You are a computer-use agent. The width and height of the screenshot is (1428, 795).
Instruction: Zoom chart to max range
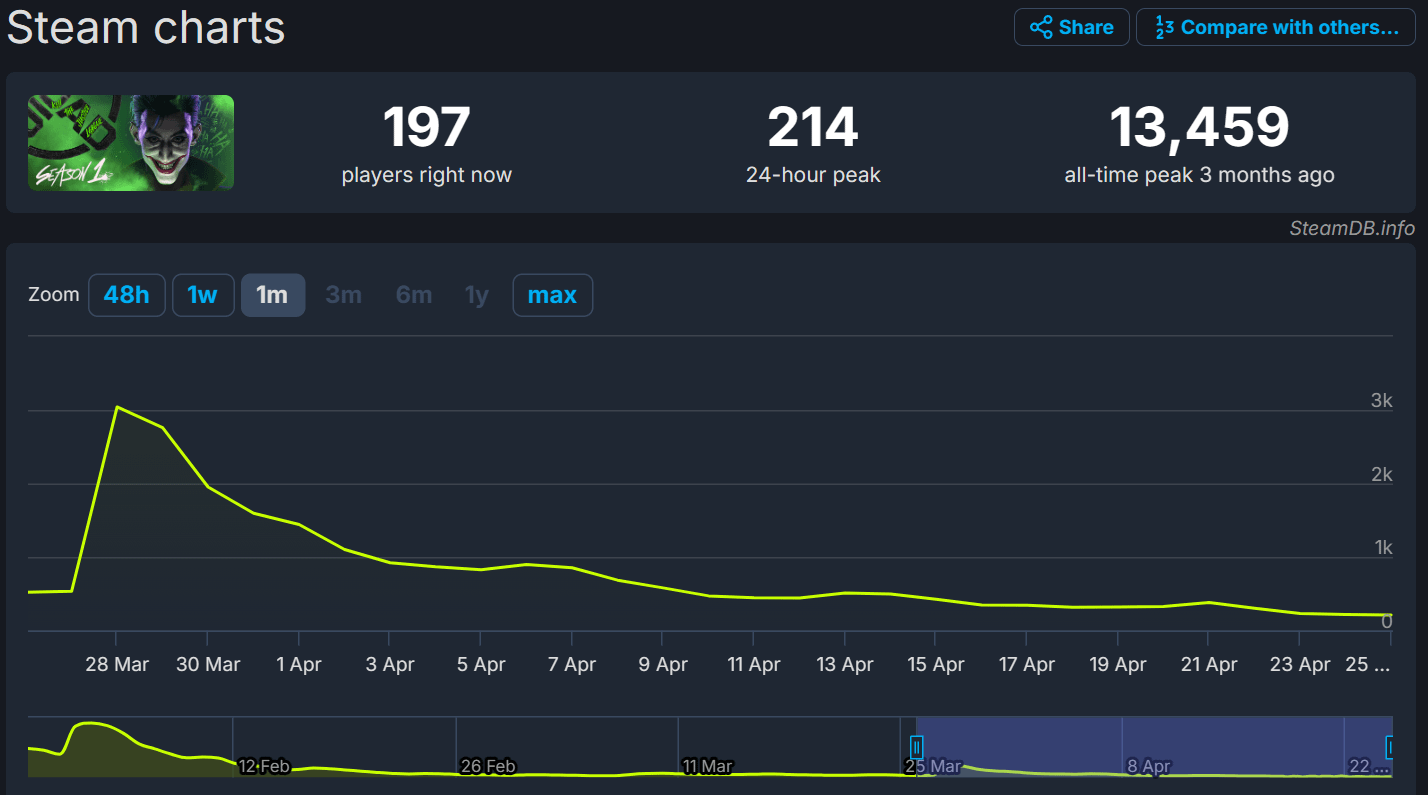552,295
